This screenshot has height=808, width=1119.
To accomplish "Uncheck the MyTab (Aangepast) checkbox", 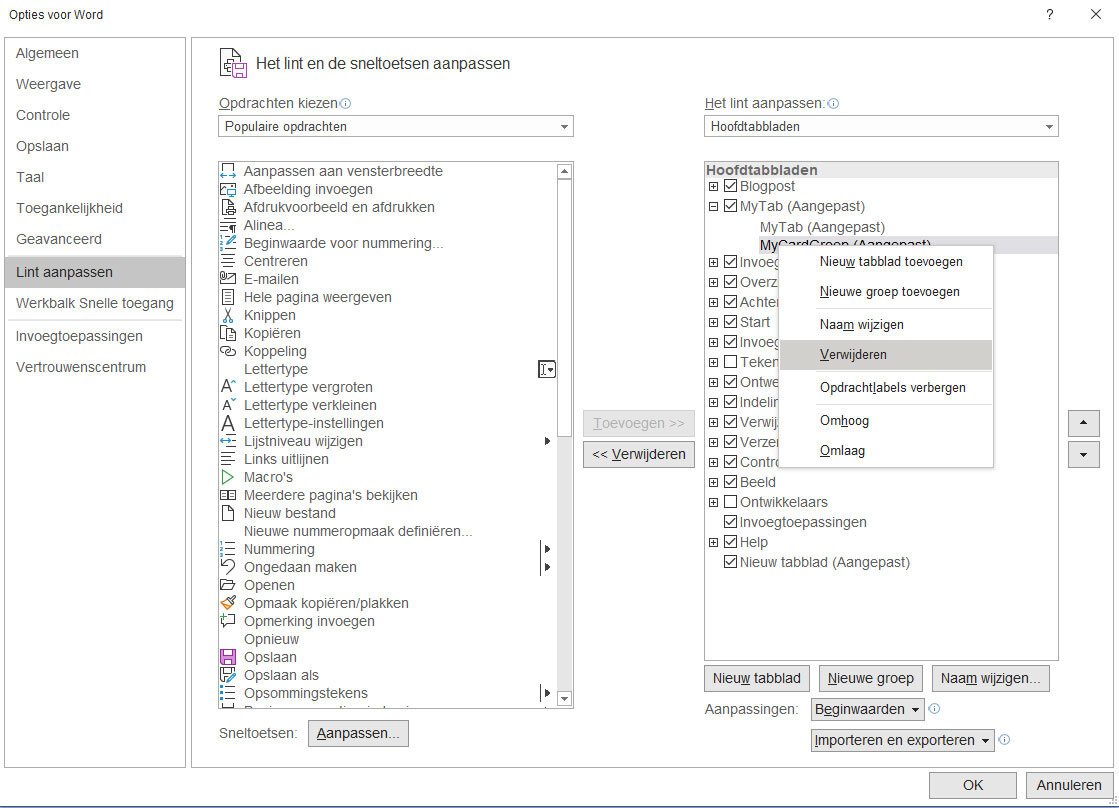I will click(730, 206).
